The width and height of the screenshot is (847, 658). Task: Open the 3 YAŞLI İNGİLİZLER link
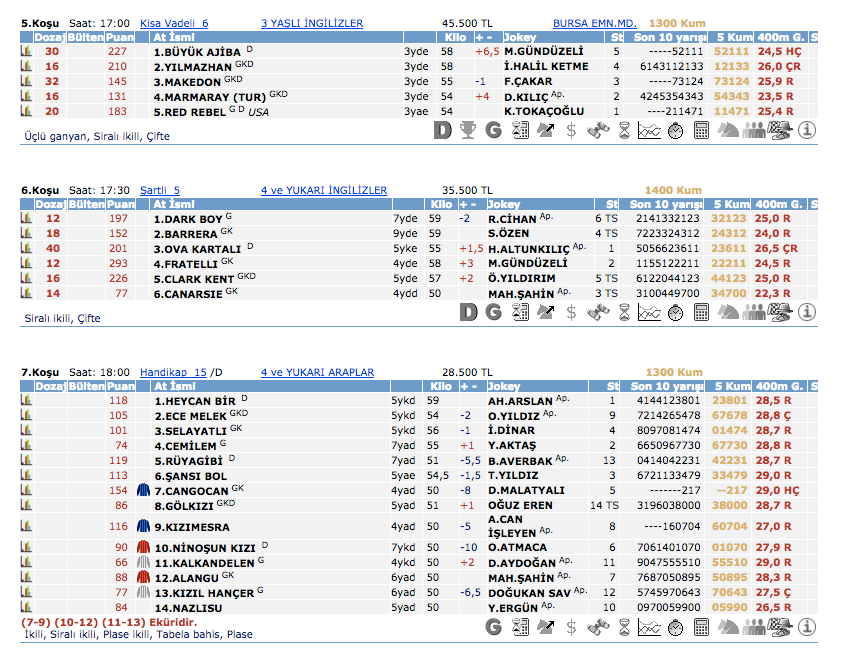click(x=311, y=23)
